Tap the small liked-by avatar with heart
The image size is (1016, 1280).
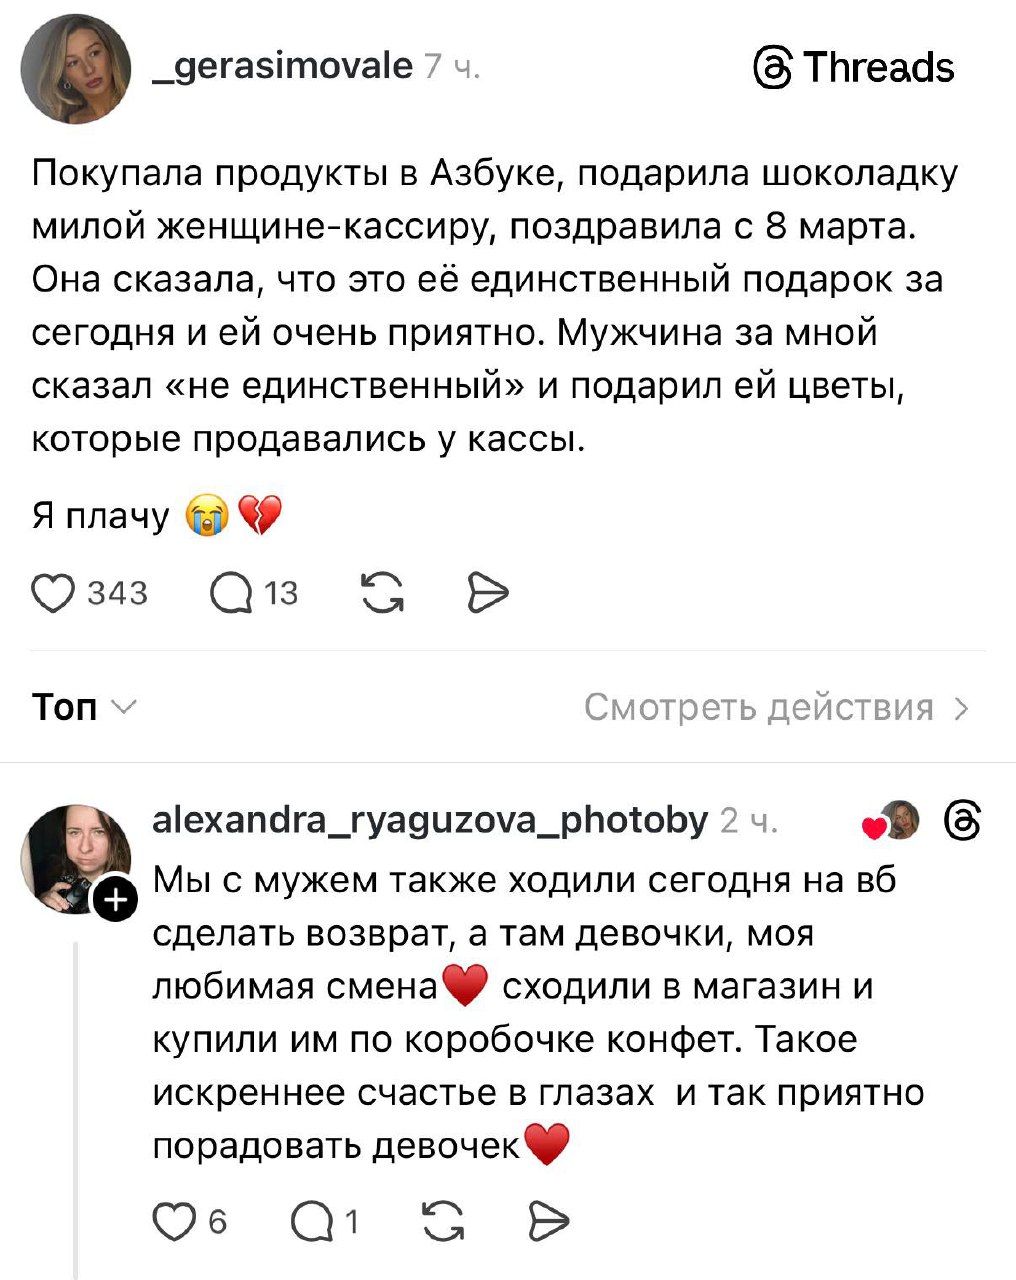(893, 821)
